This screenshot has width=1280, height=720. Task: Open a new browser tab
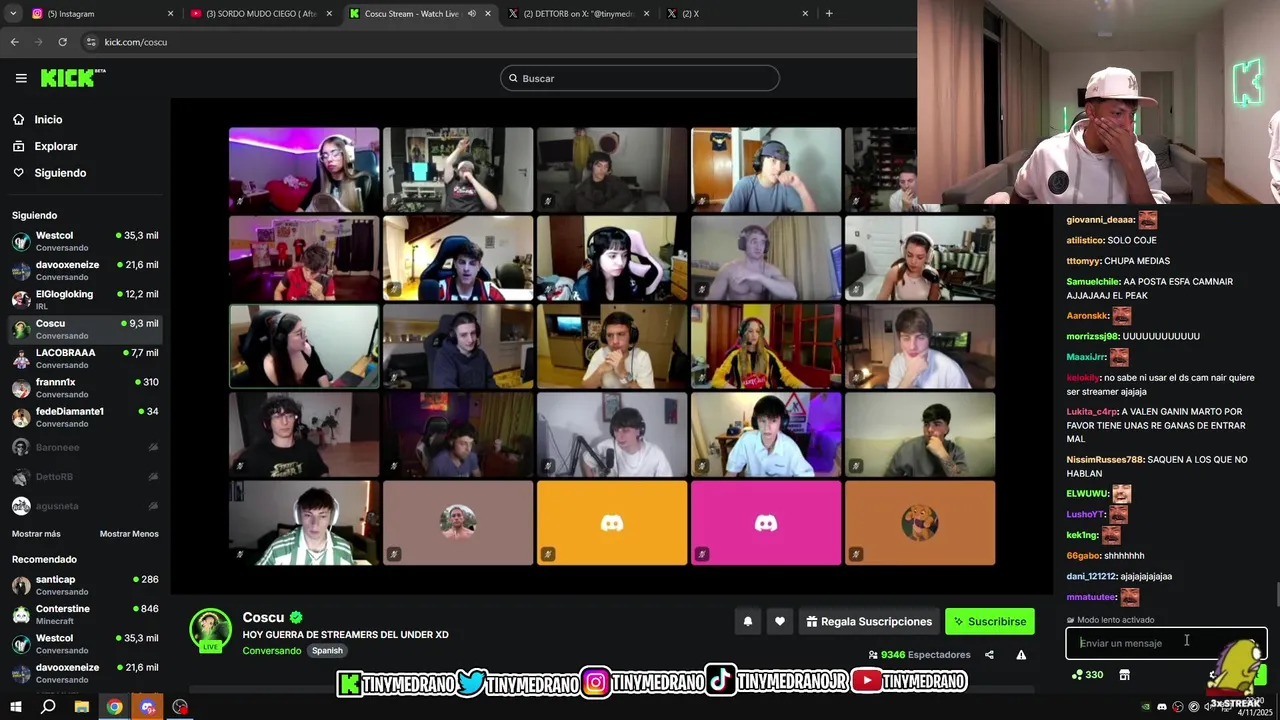coord(829,13)
